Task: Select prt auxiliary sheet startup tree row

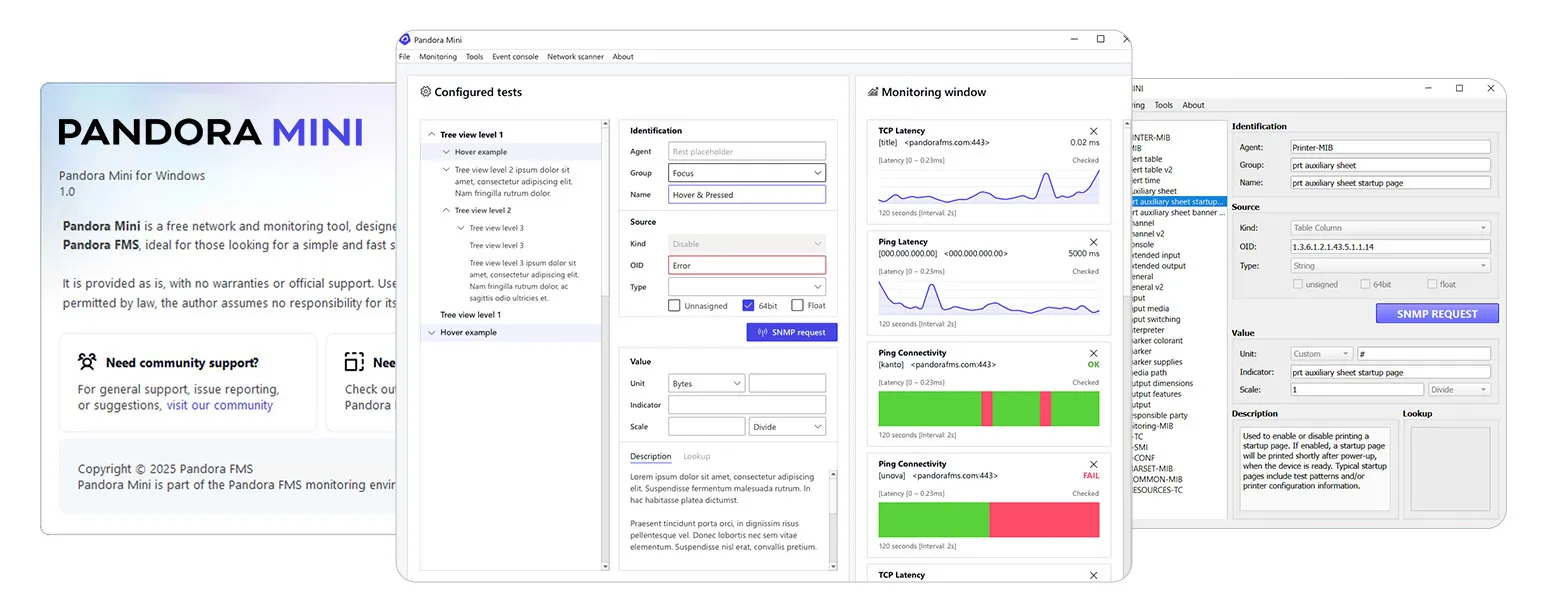Action: point(1178,202)
